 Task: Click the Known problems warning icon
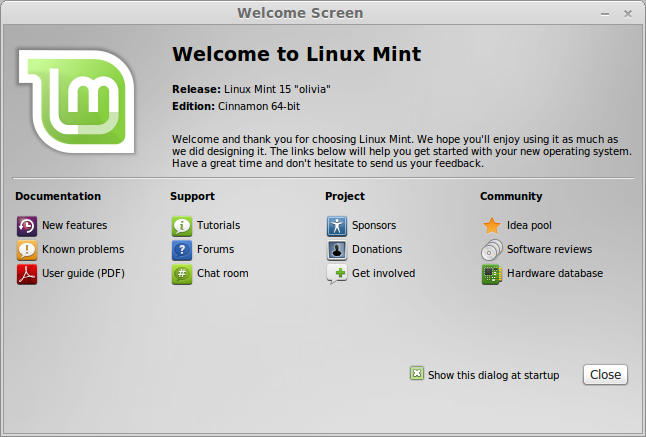[x=26, y=250]
